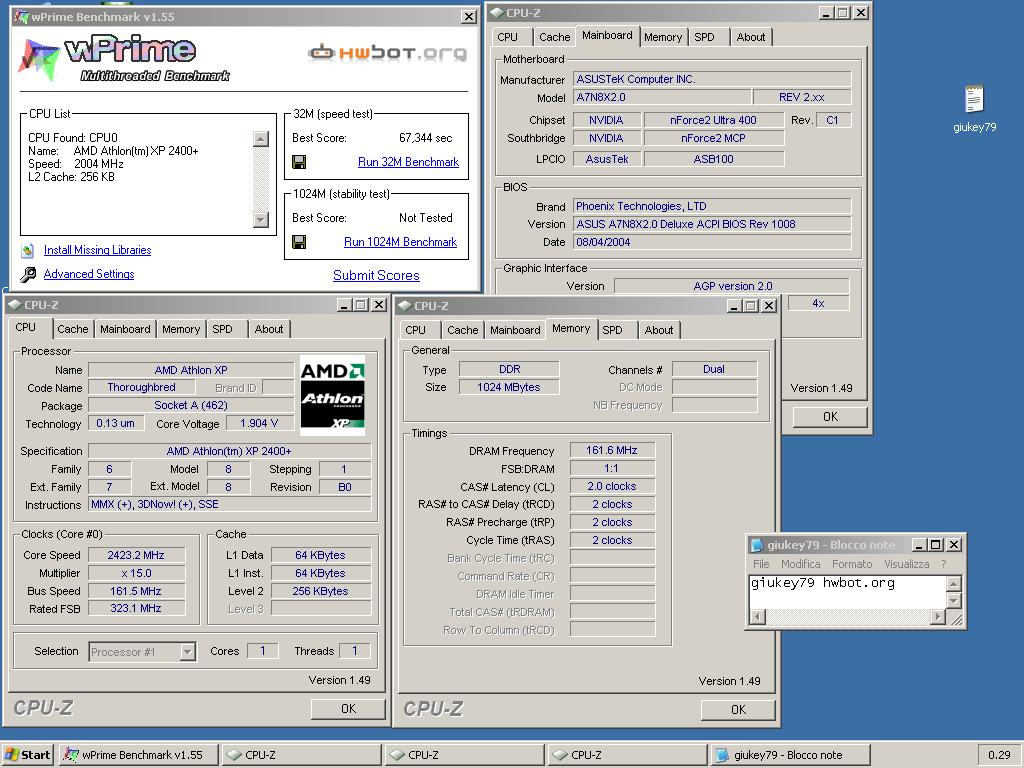Click the AMD Athlon XP logo image
Image resolution: width=1024 pixels, height=768 pixels.
pyautogui.click(x=332, y=395)
